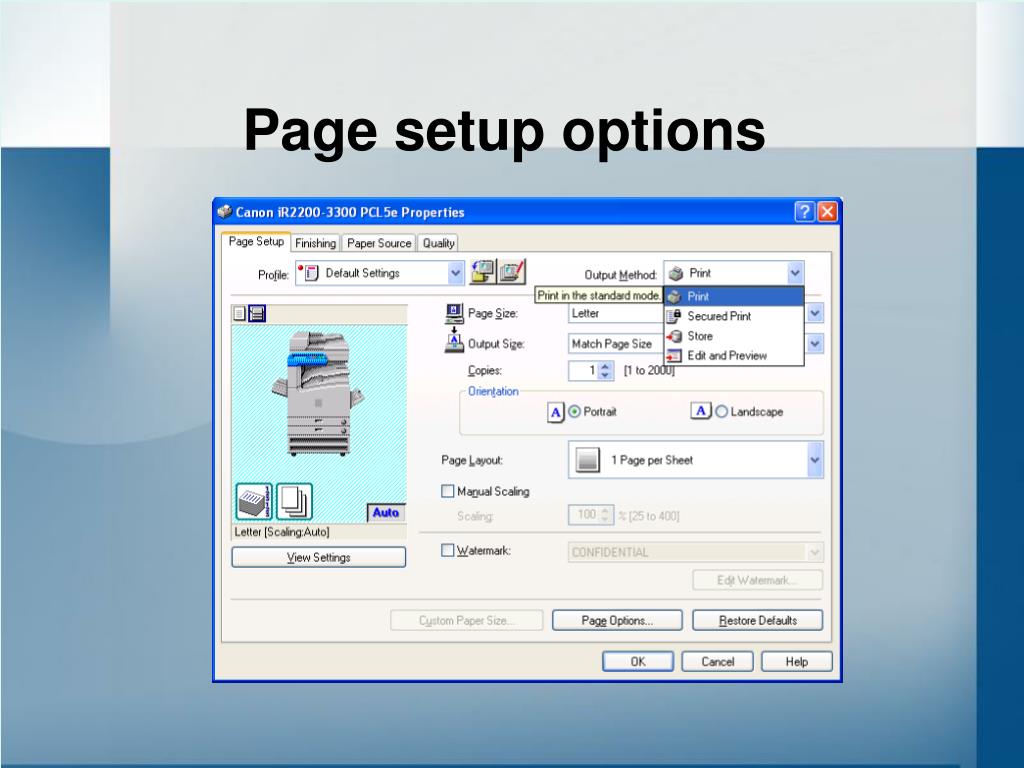Click the Copies spinner arrows
The width and height of the screenshot is (1024, 768).
(x=605, y=370)
